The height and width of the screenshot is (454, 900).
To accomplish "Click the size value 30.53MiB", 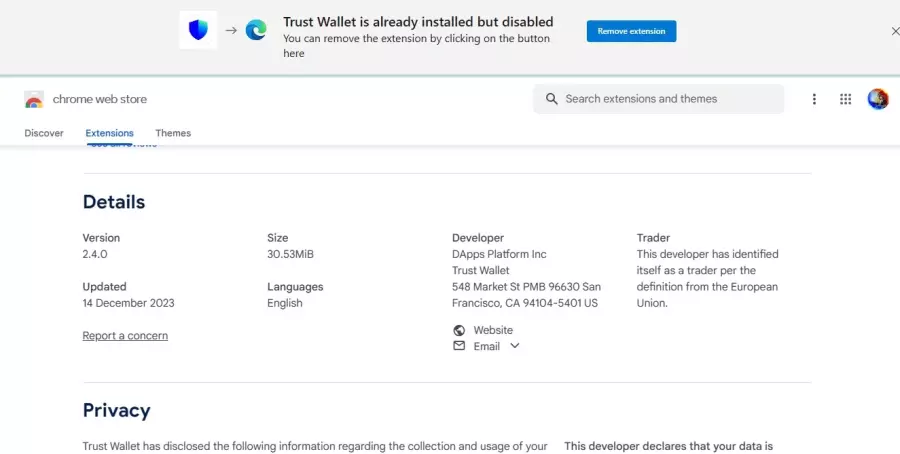I will pos(290,254).
